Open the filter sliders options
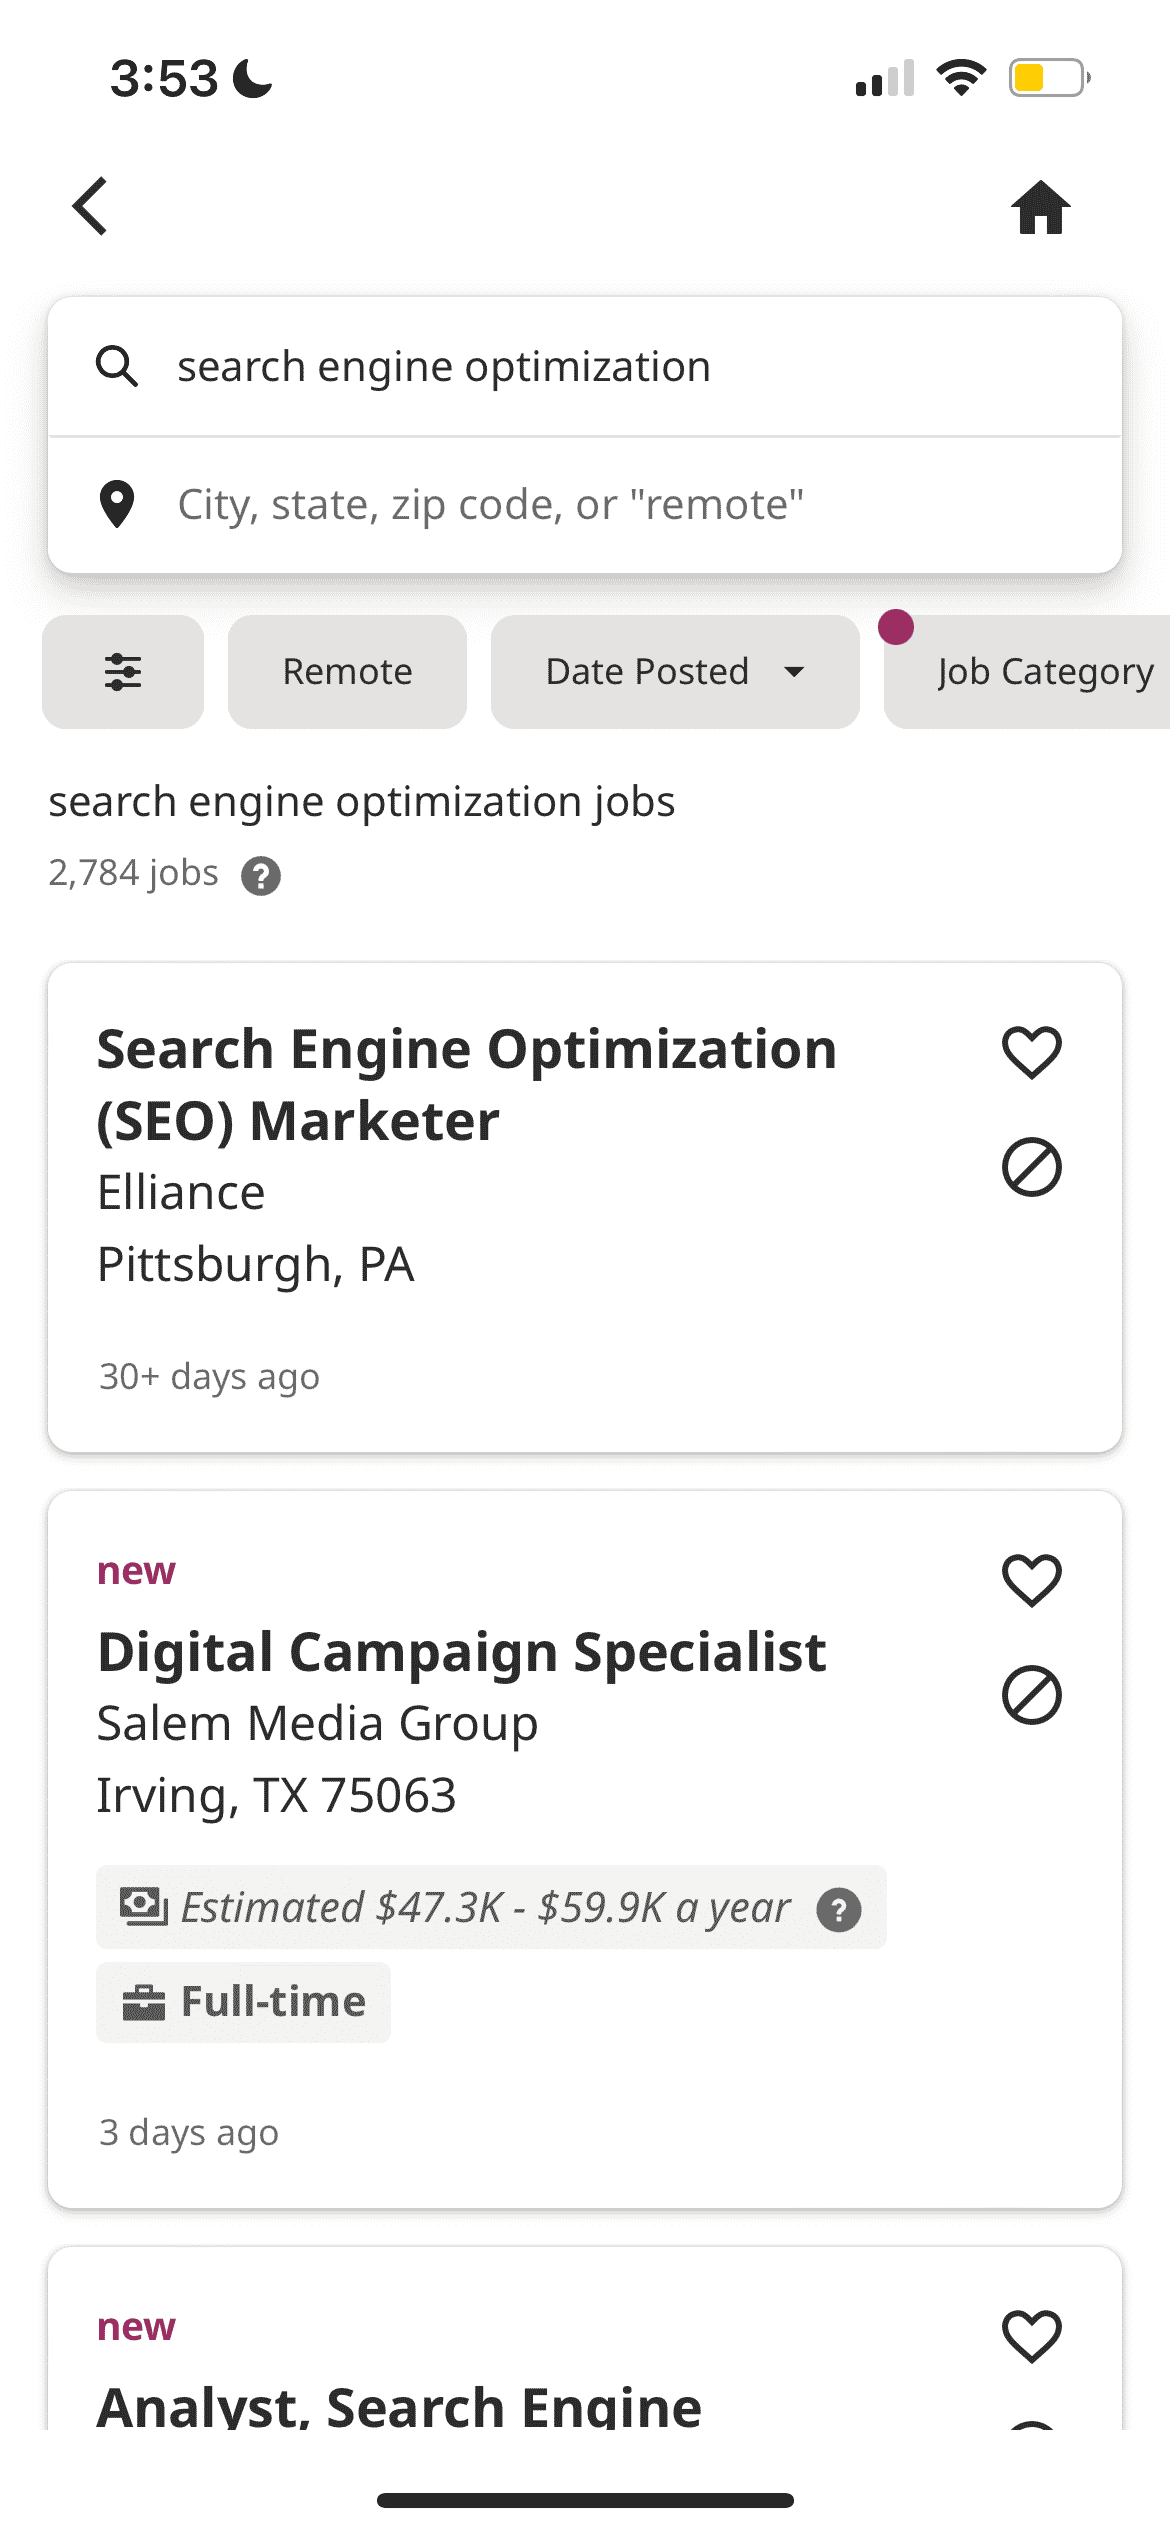The height and width of the screenshot is (2532, 1170). click(123, 672)
